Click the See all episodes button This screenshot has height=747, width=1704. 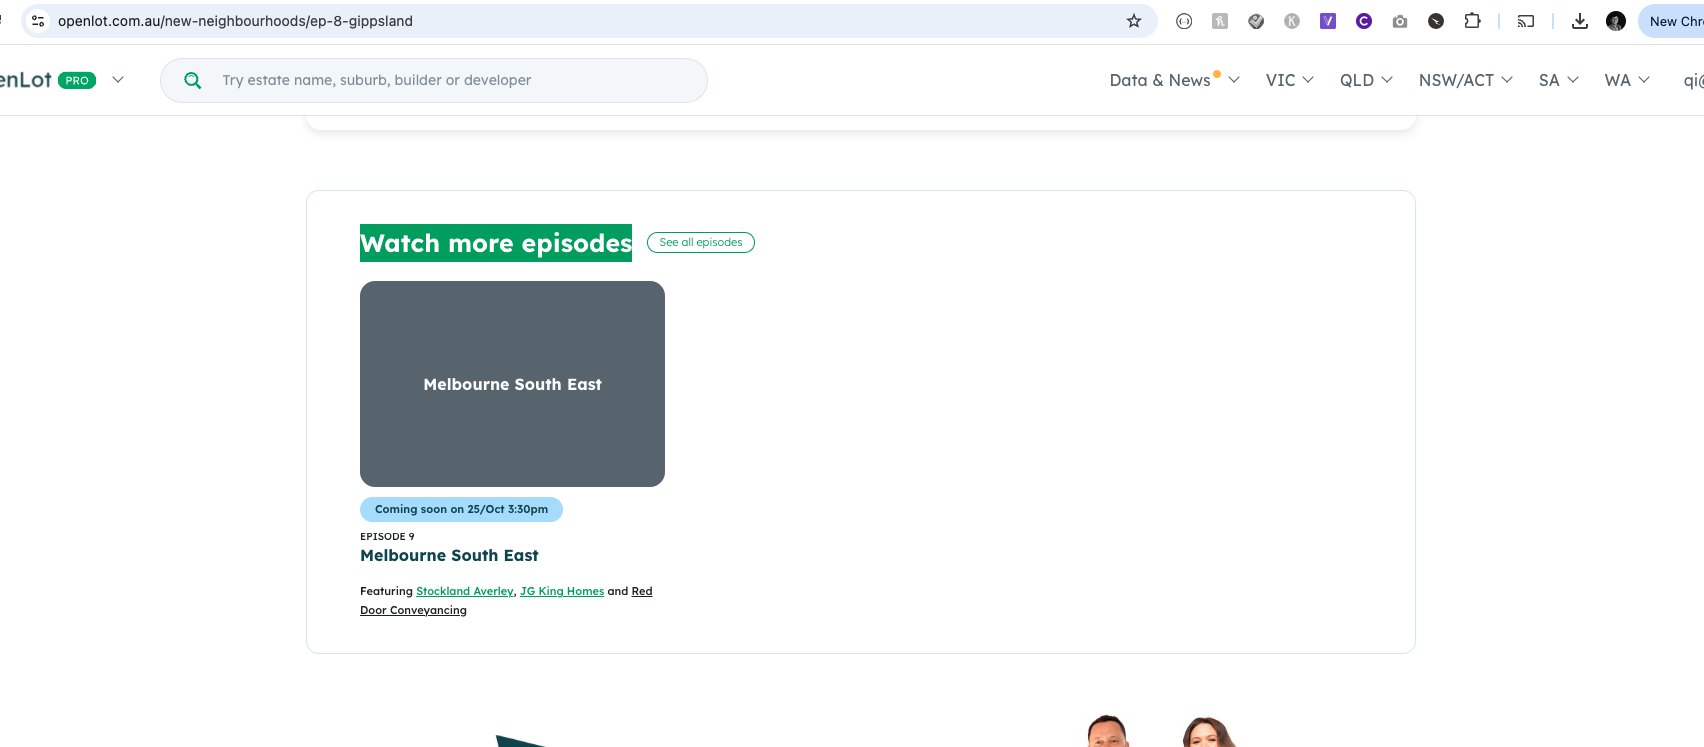(701, 242)
